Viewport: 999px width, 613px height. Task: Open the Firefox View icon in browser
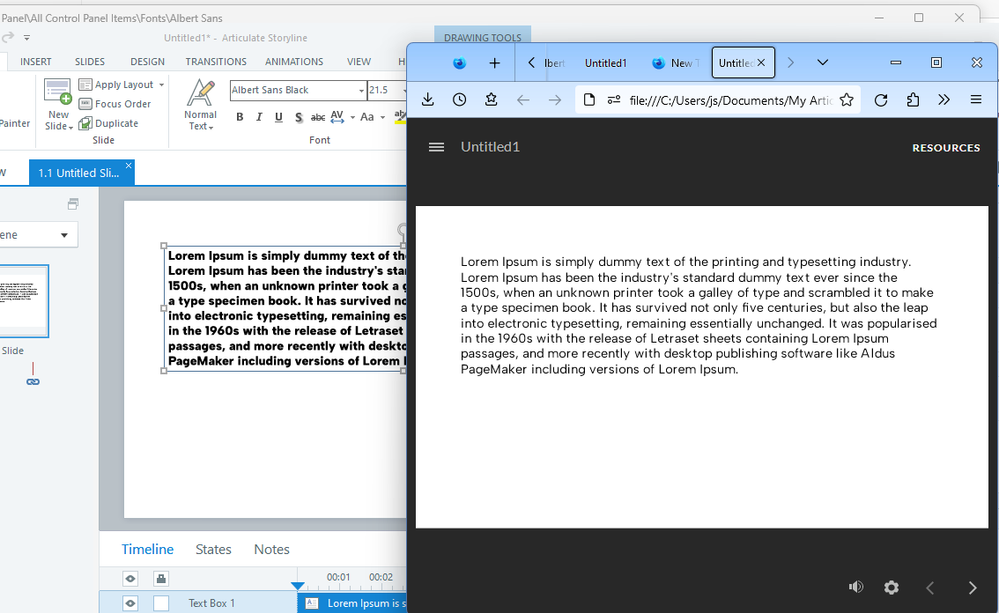coord(459,63)
